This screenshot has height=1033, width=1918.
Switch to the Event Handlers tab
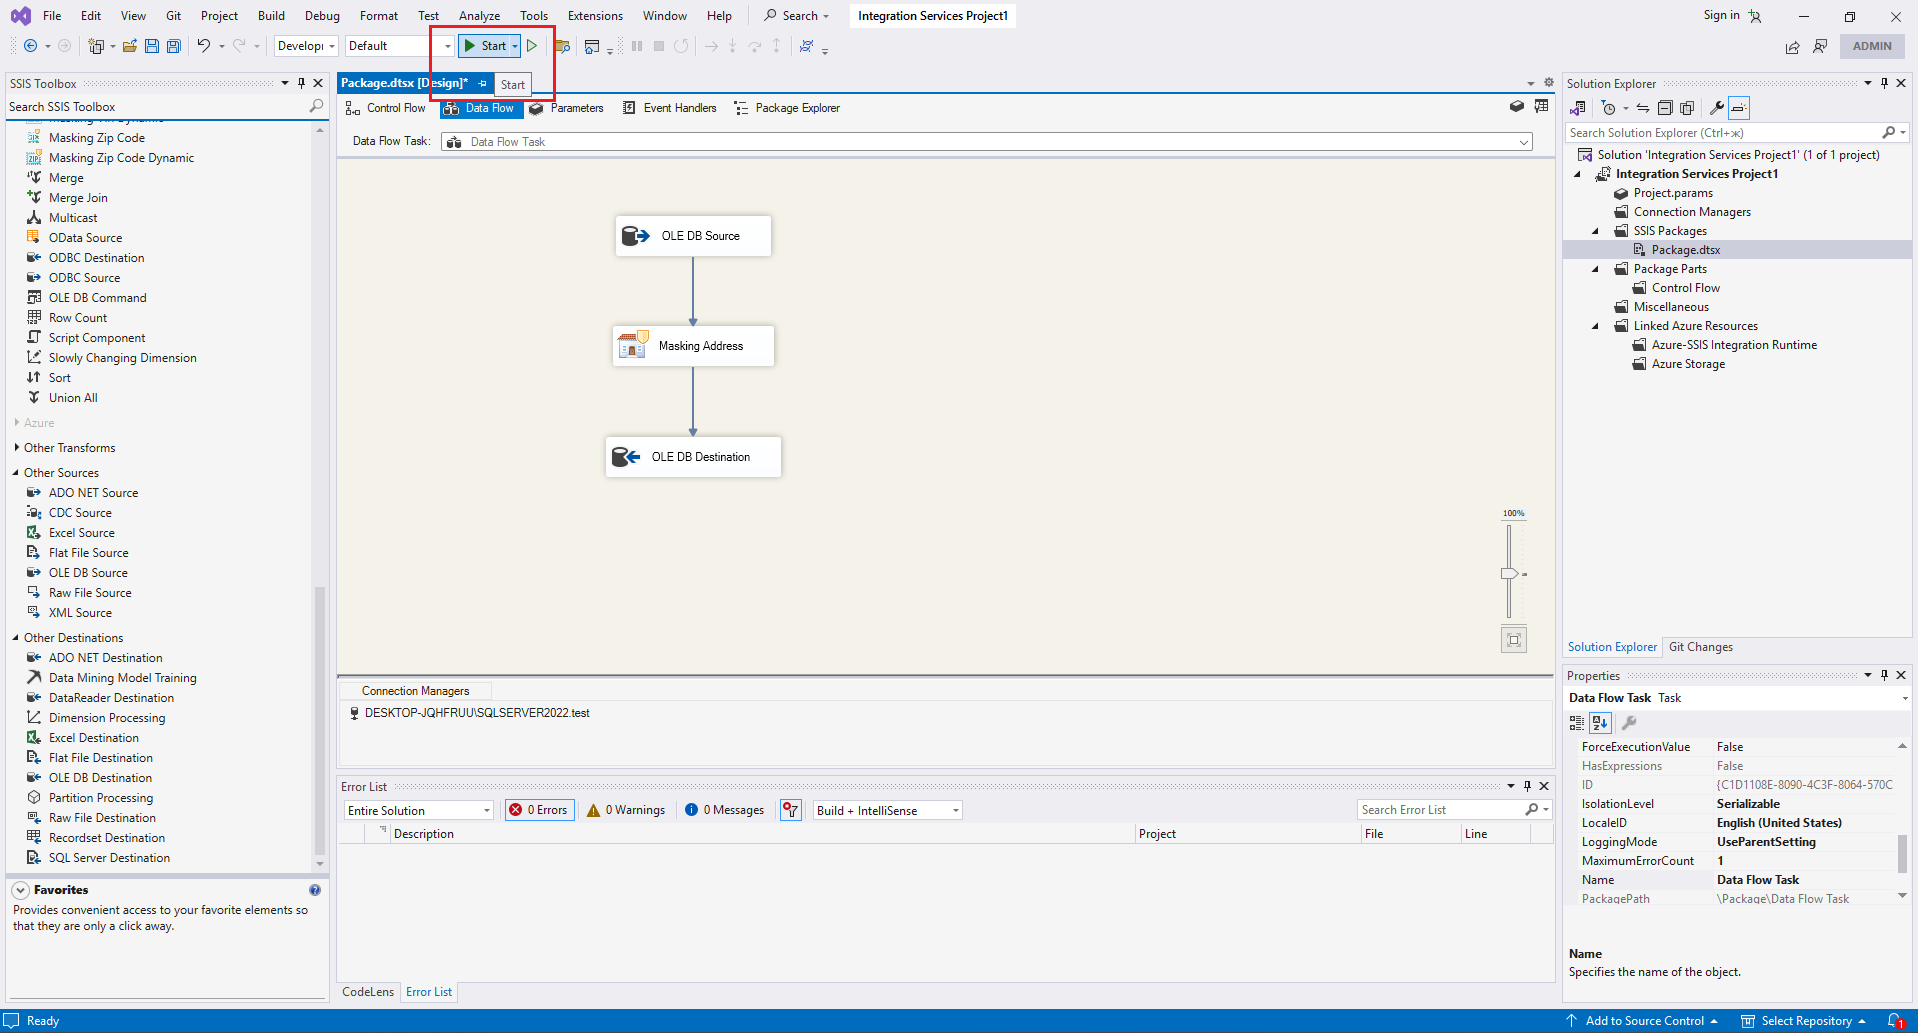669,108
